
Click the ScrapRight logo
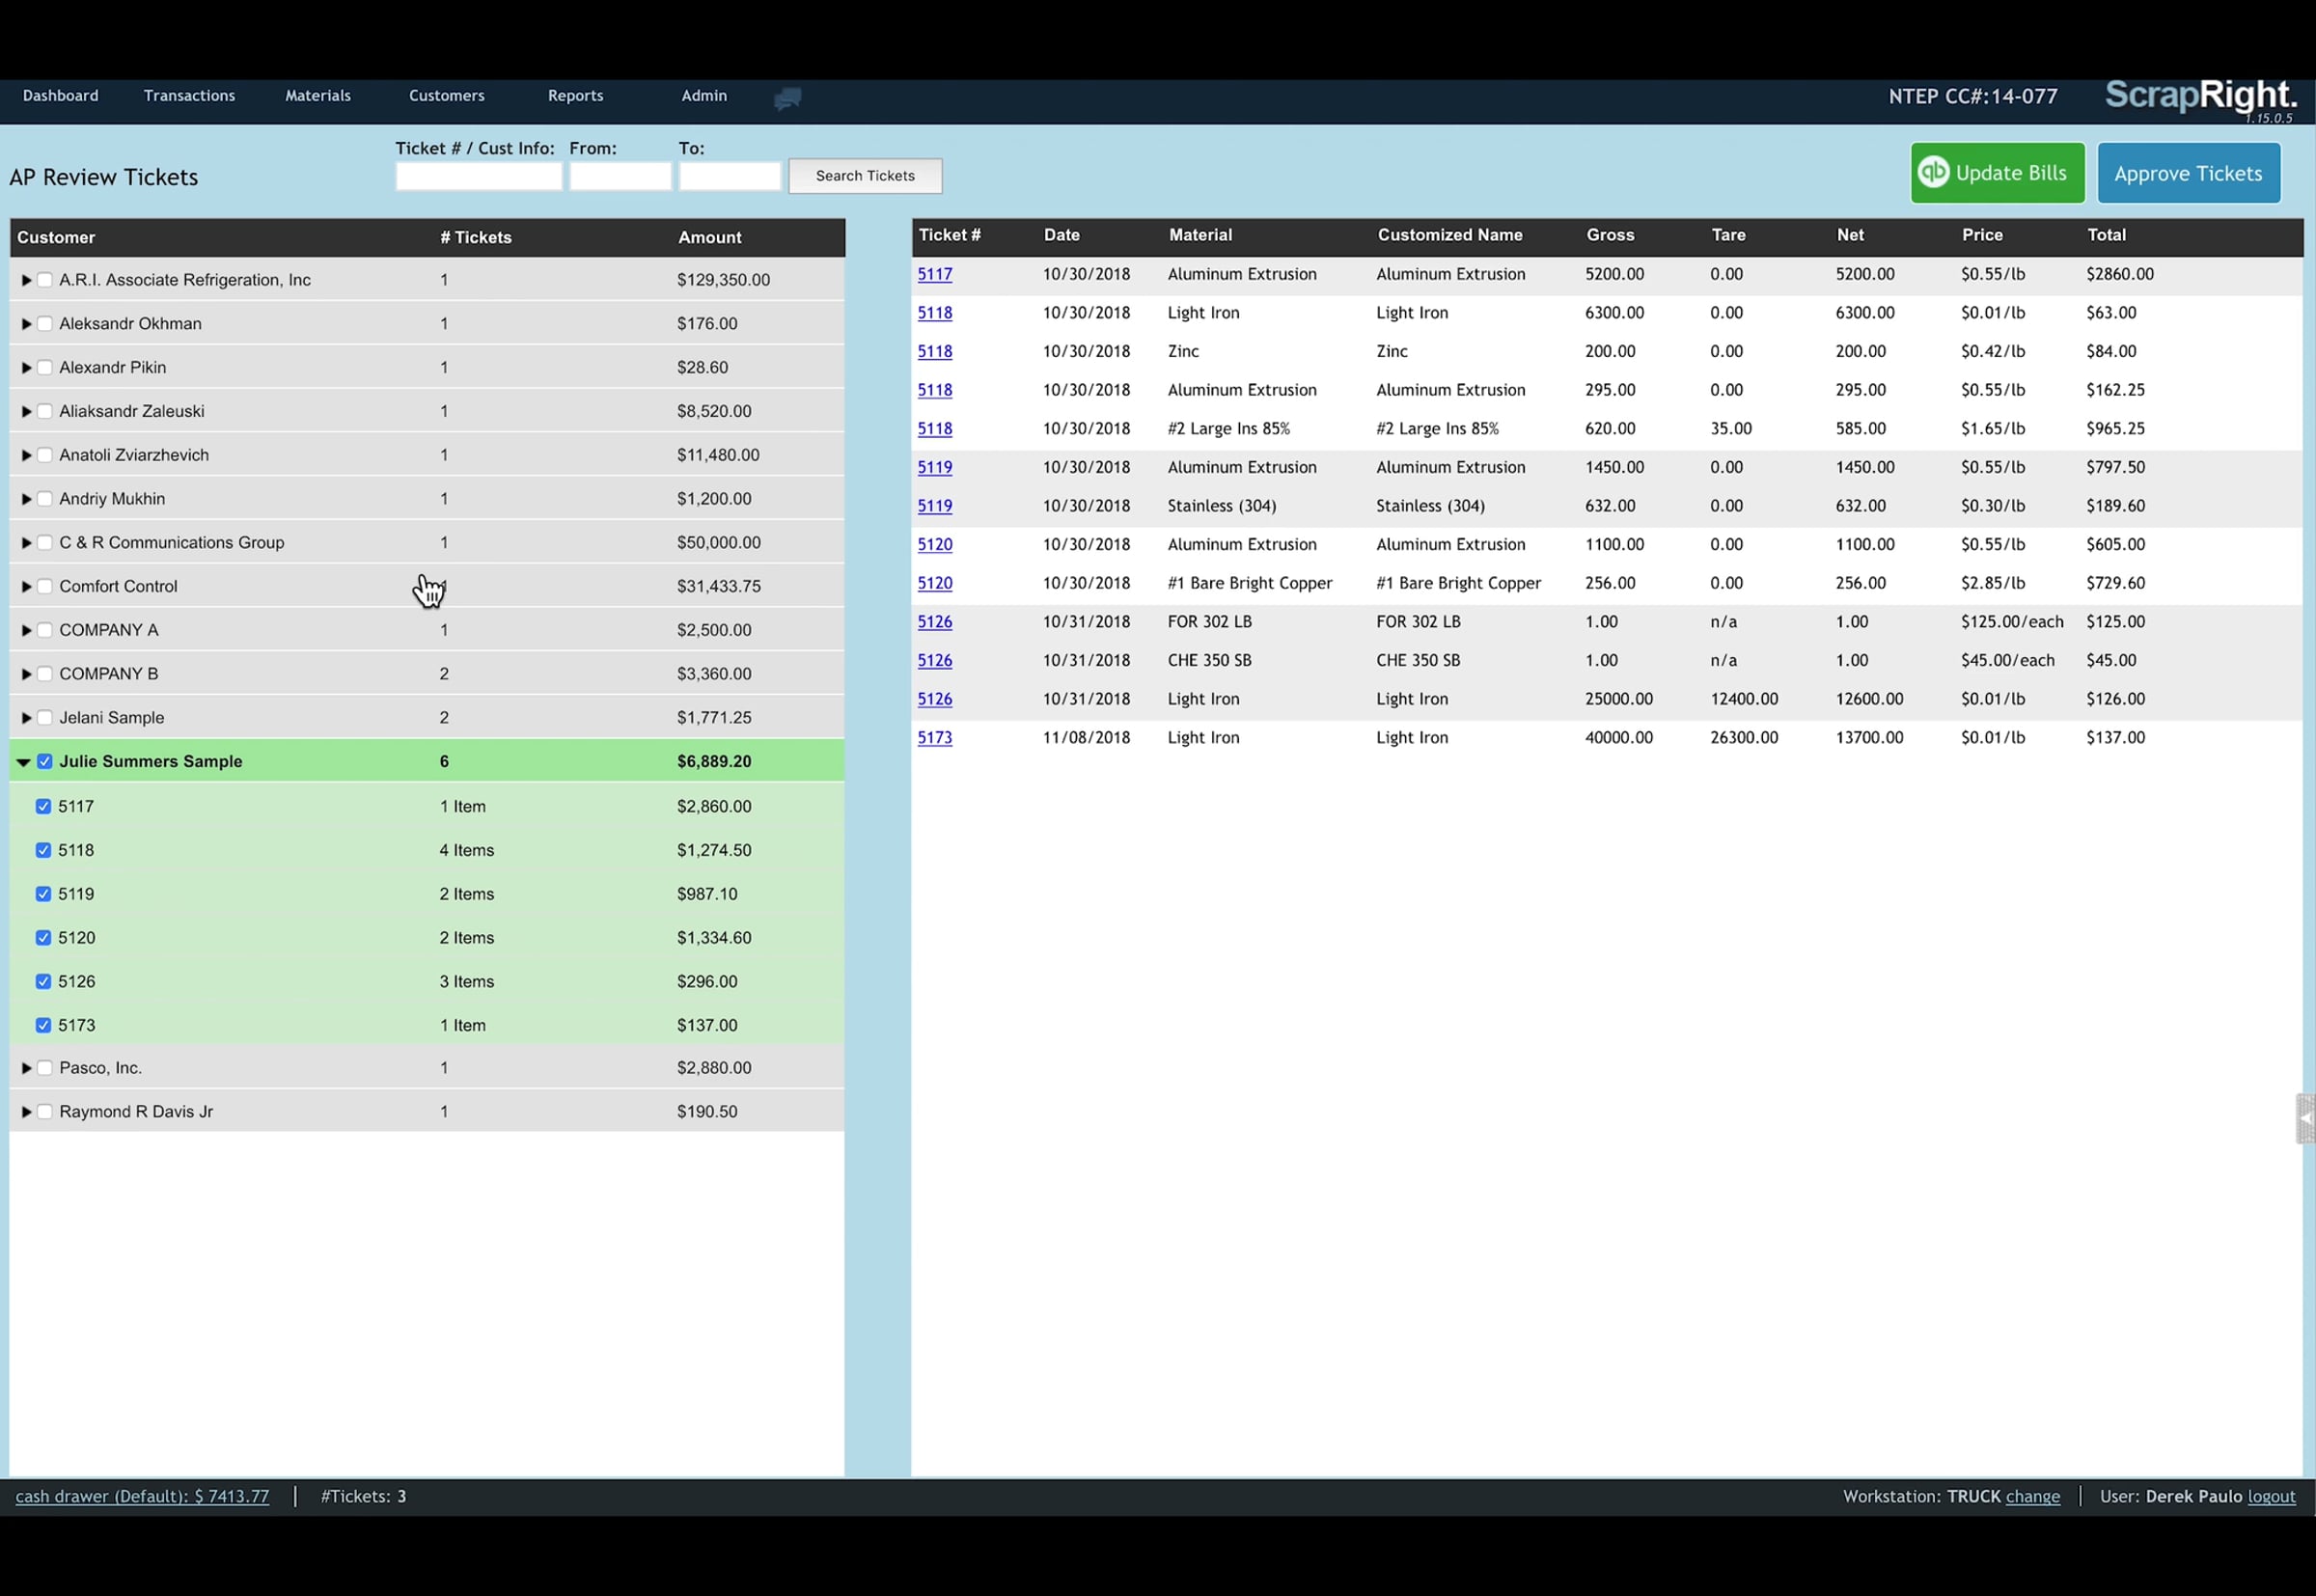(x=2199, y=96)
